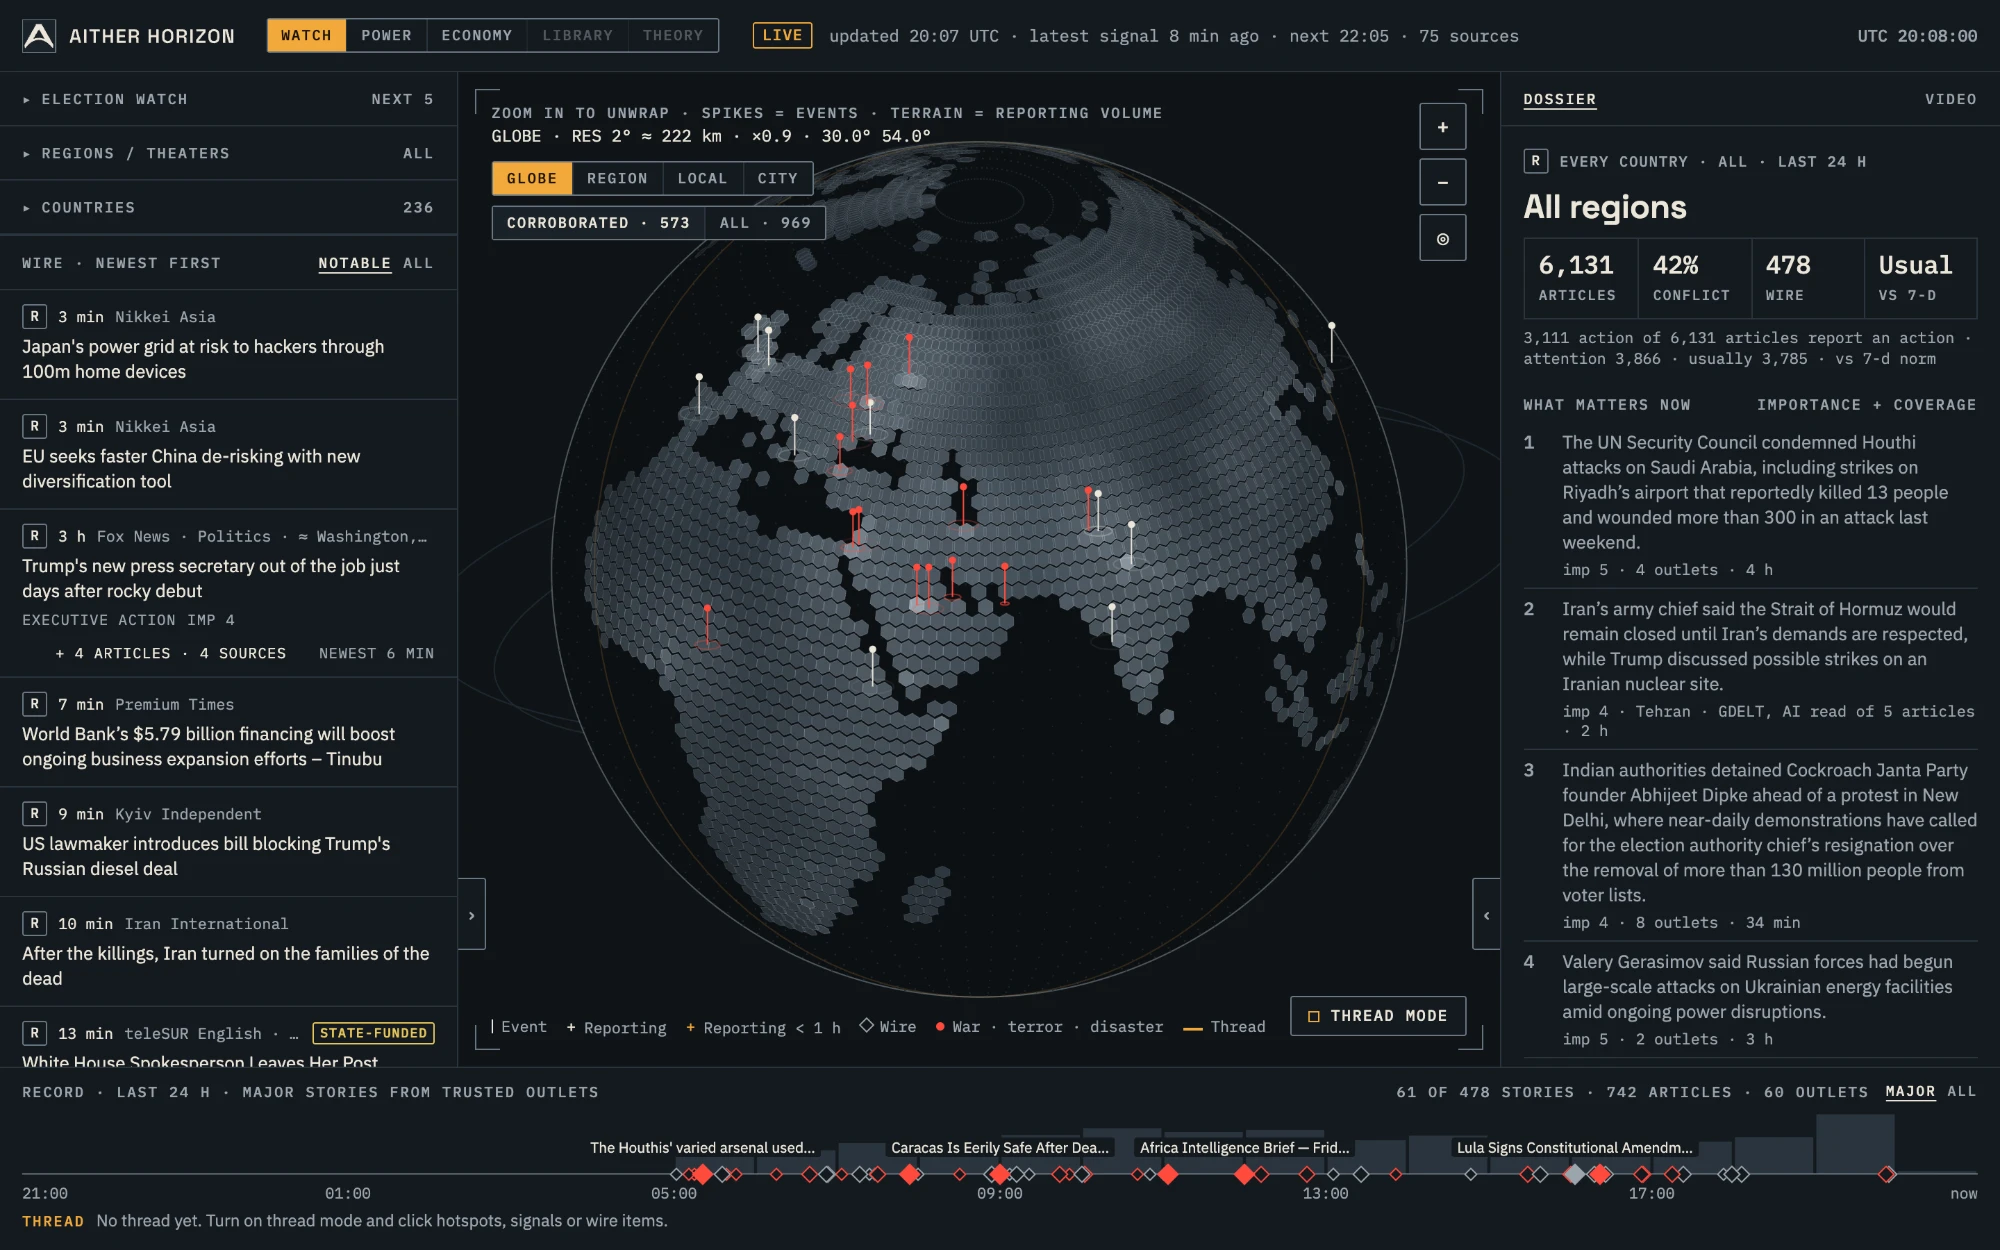Click the Aither Horizon logo icon
The image size is (2000, 1250).
(39, 36)
